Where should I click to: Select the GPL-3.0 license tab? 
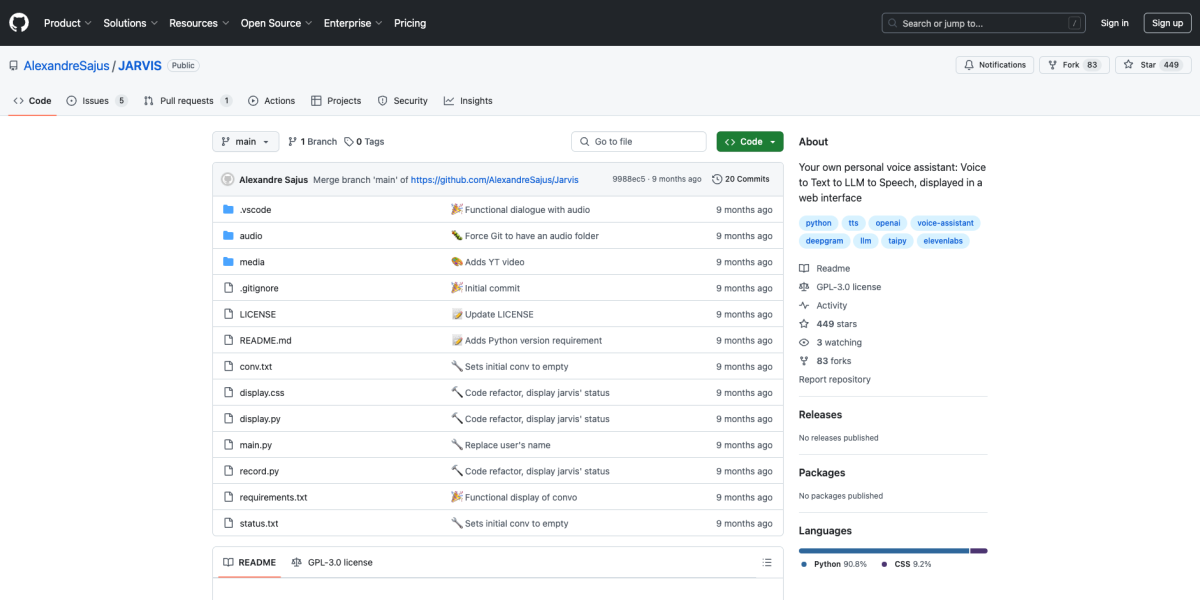[332, 562]
